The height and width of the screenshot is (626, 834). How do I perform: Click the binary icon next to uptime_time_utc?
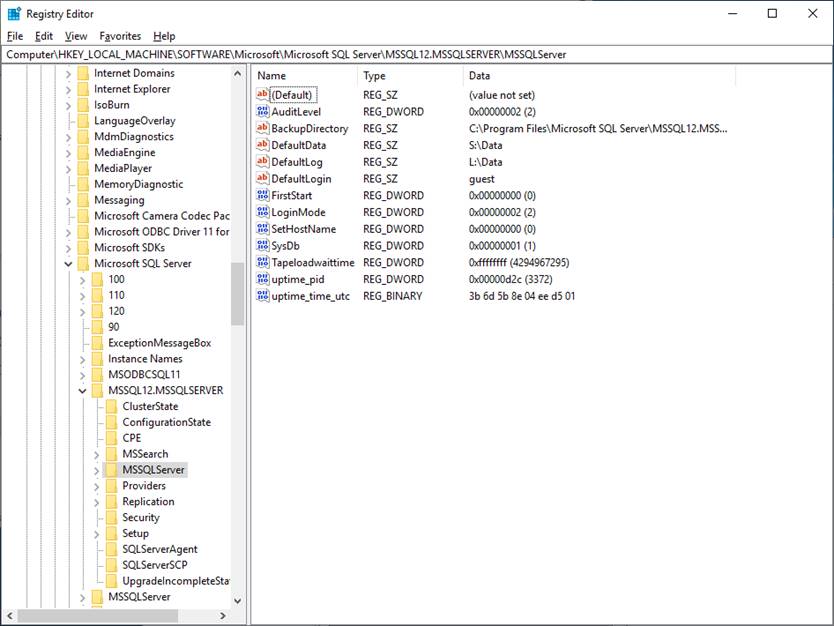(262, 295)
